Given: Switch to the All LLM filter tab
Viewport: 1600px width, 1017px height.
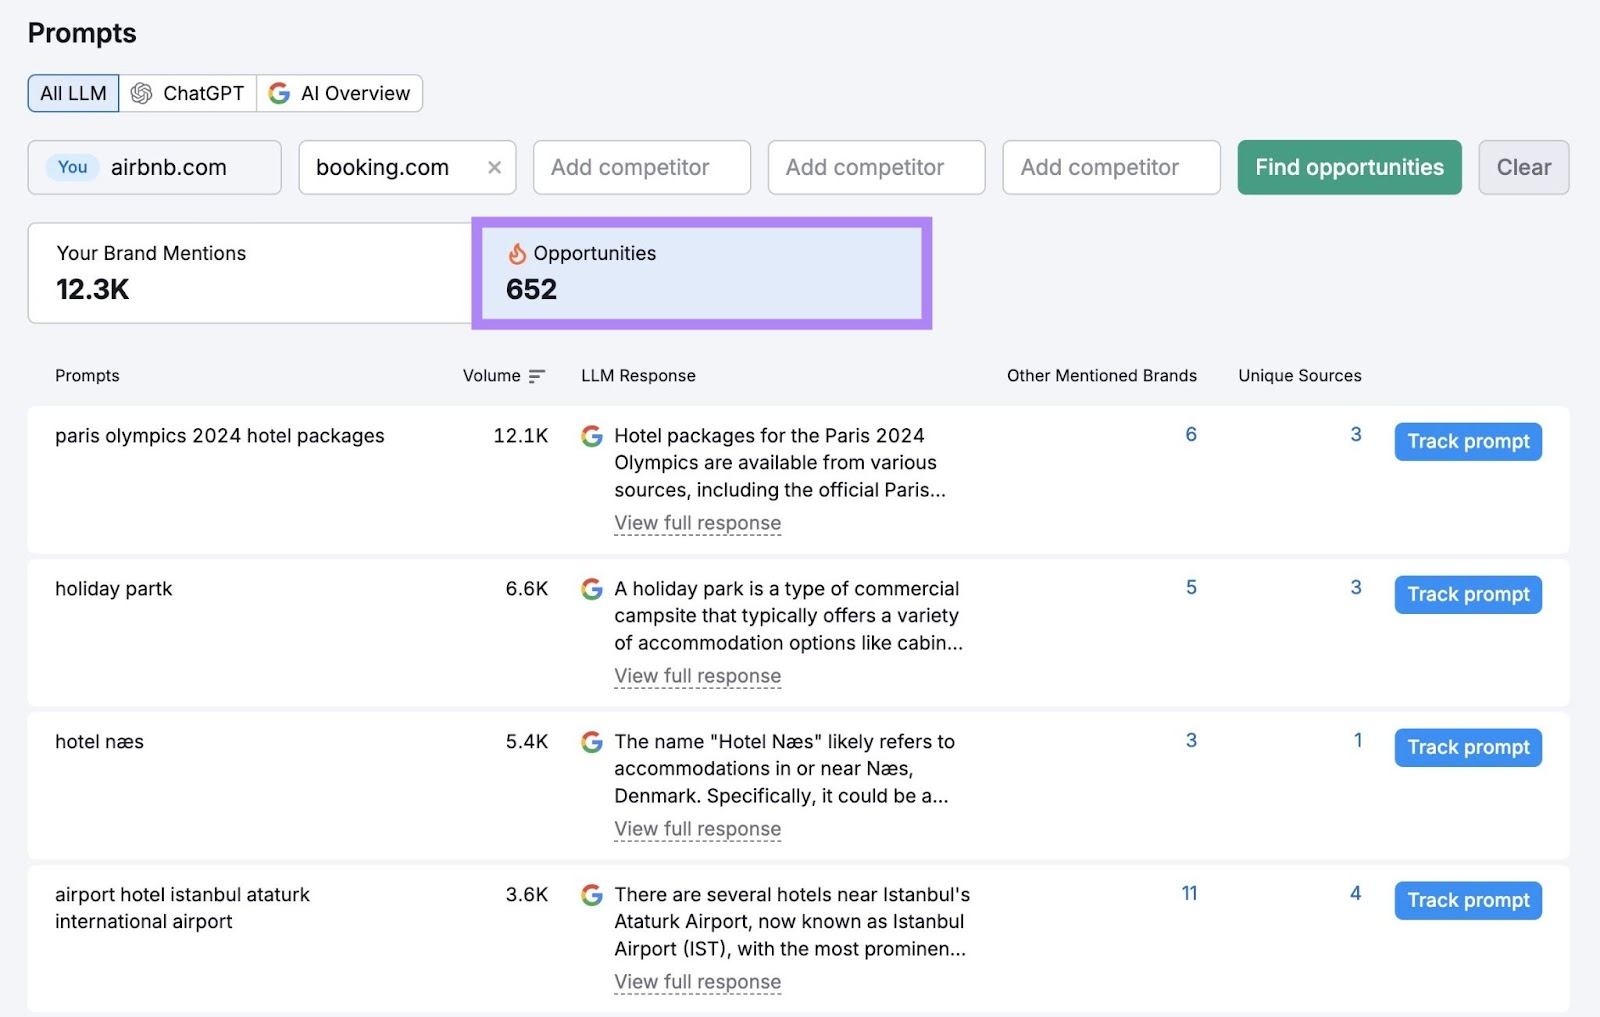Looking at the screenshot, I should pyautogui.click(x=72, y=92).
